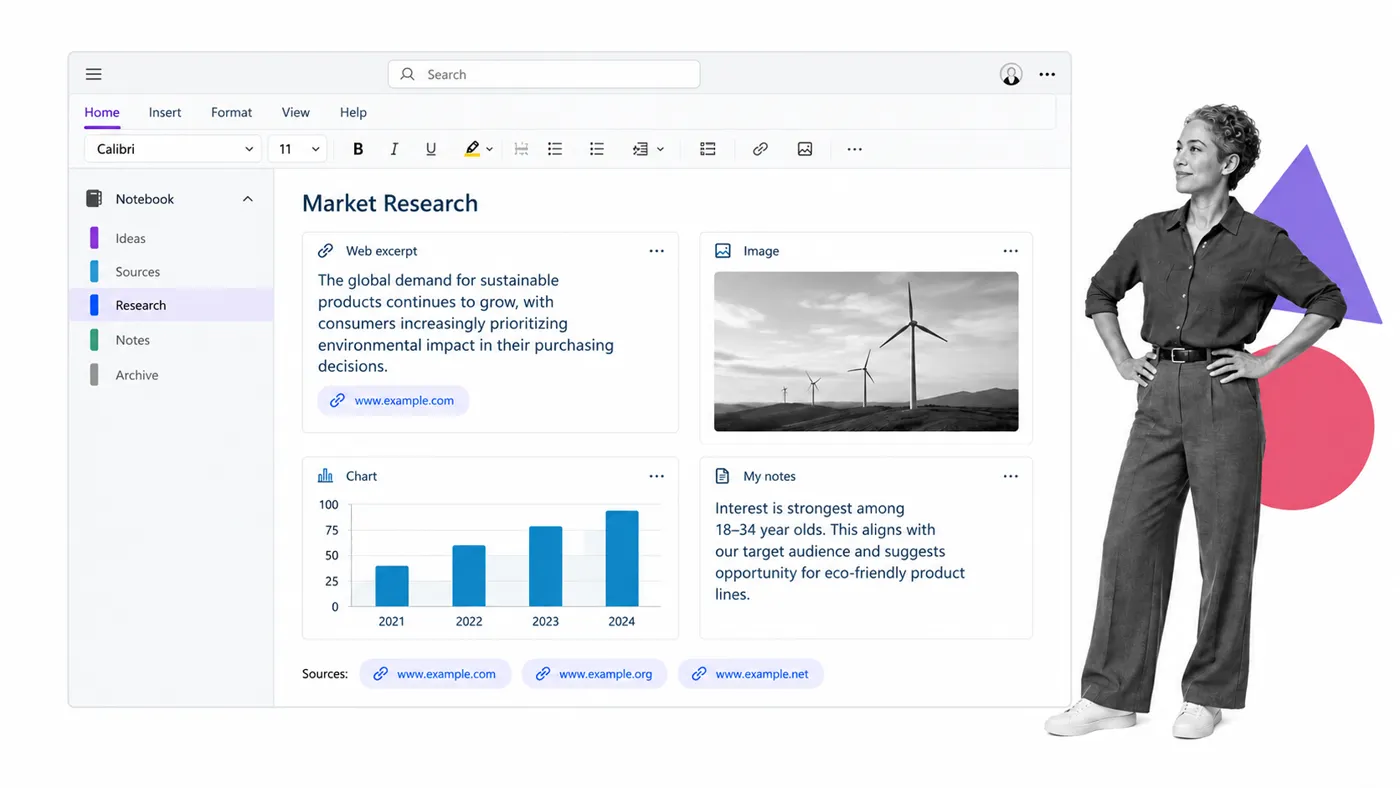Open the account profile avatar
The width and height of the screenshot is (1400, 788).
tap(1011, 74)
